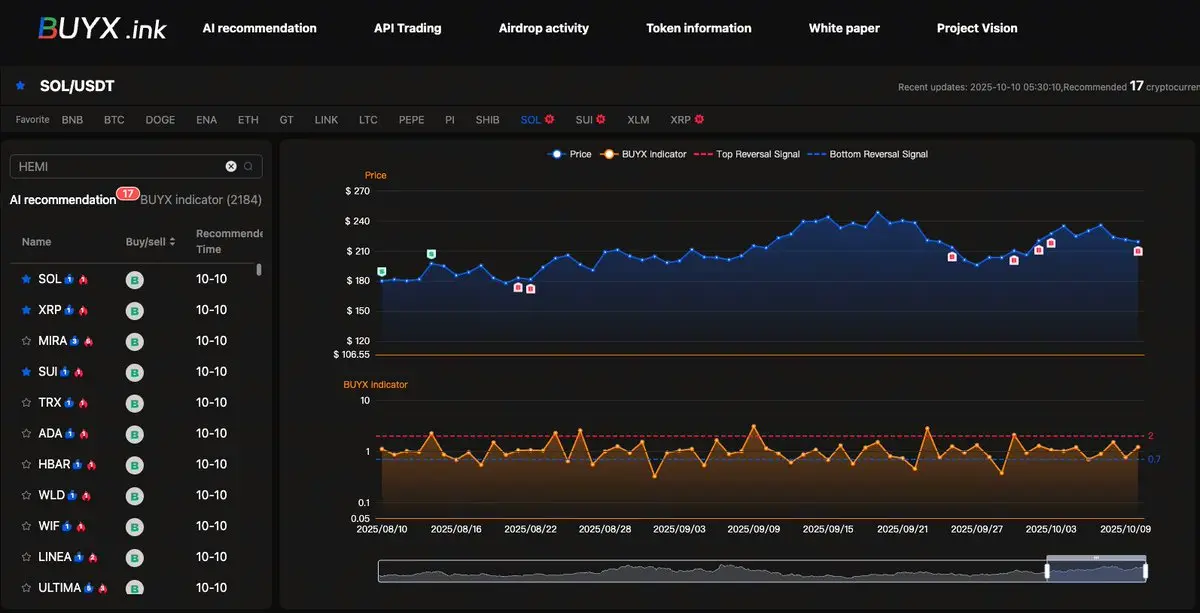This screenshot has height=613, width=1200.
Task: Click the buy badge in the MIRA row
Action: (x=133, y=342)
